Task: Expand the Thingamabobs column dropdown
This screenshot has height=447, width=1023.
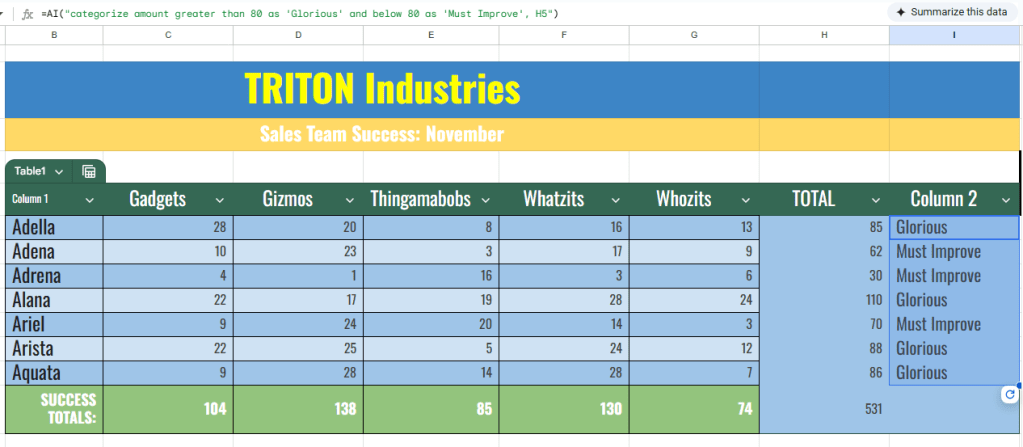Action: coord(485,199)
